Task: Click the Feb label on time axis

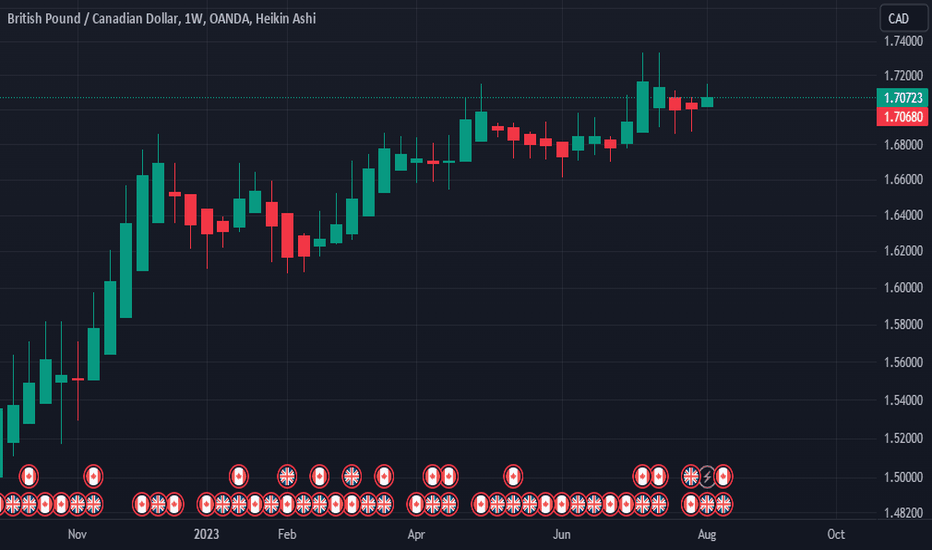Action: click(x=287, y=534)
